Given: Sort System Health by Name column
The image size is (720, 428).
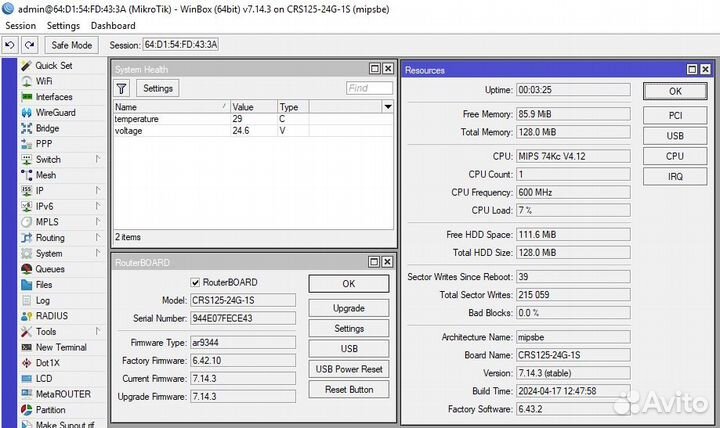Looking at the screenshot, I should 171,107.
